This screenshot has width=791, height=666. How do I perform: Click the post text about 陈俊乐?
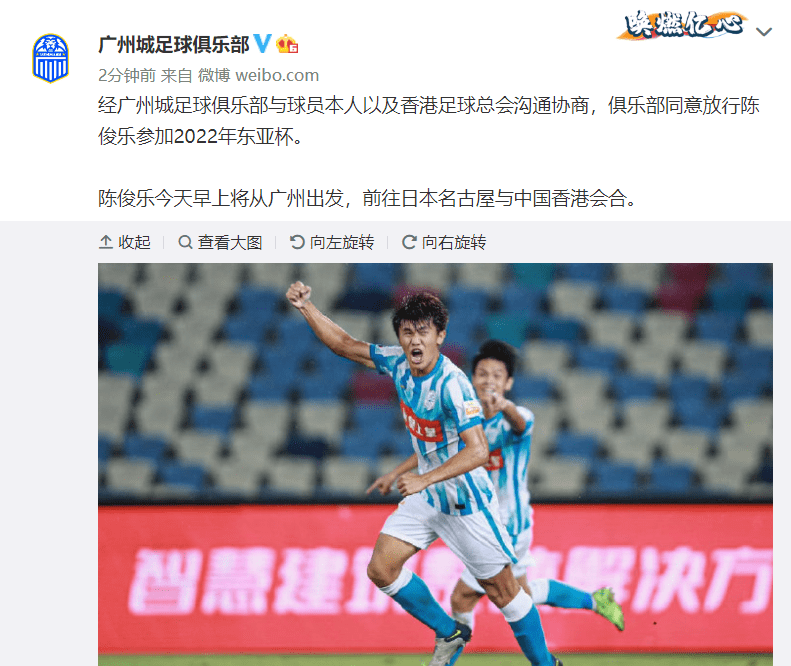[x=429, y=121]
